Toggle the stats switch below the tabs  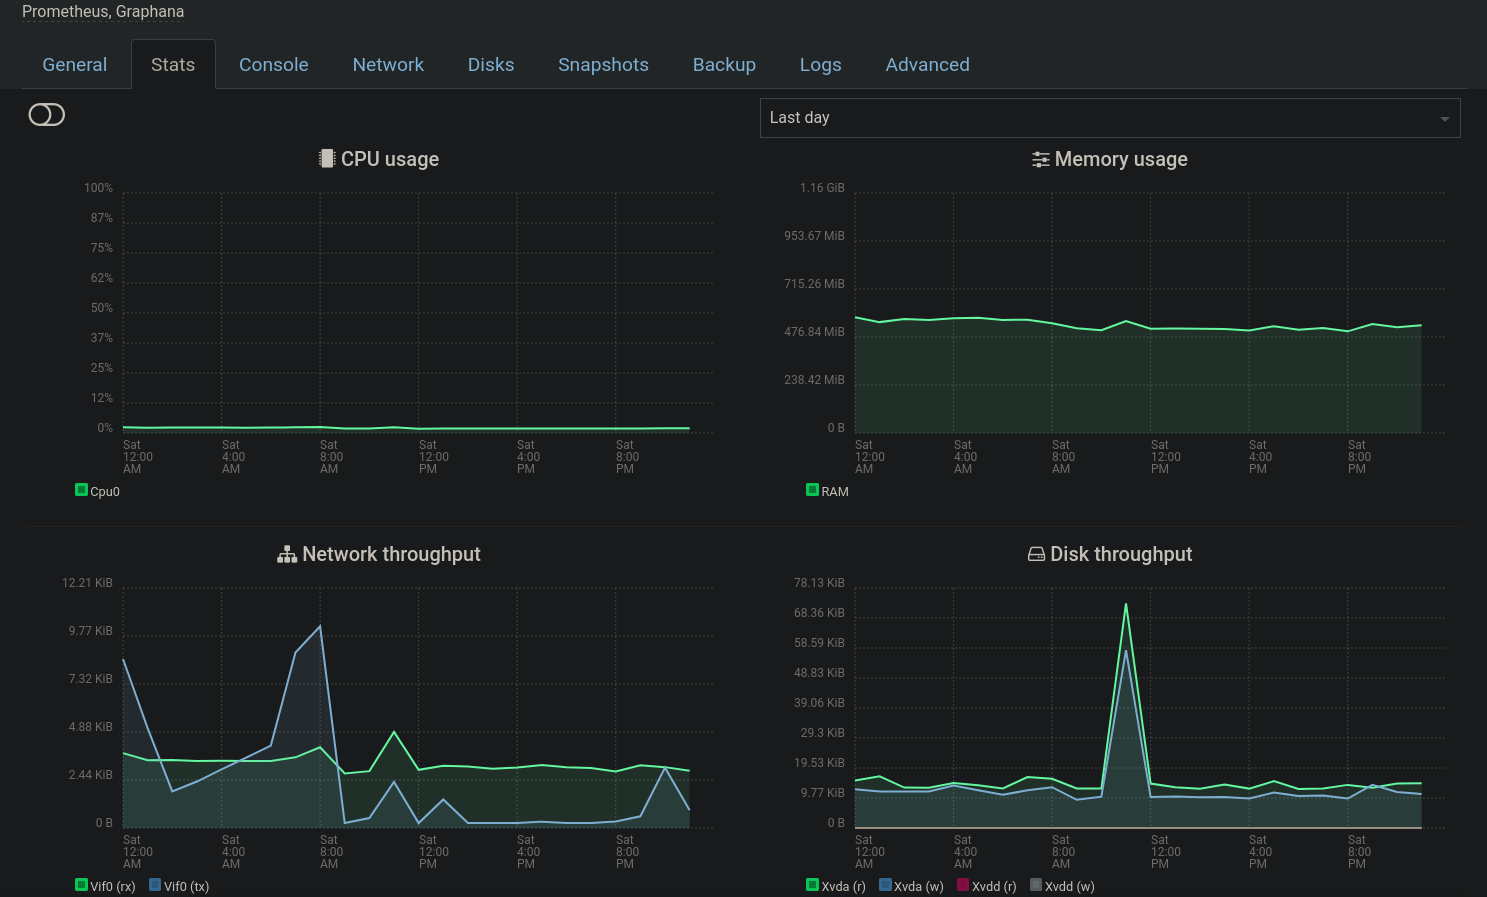tap(47, 115)
